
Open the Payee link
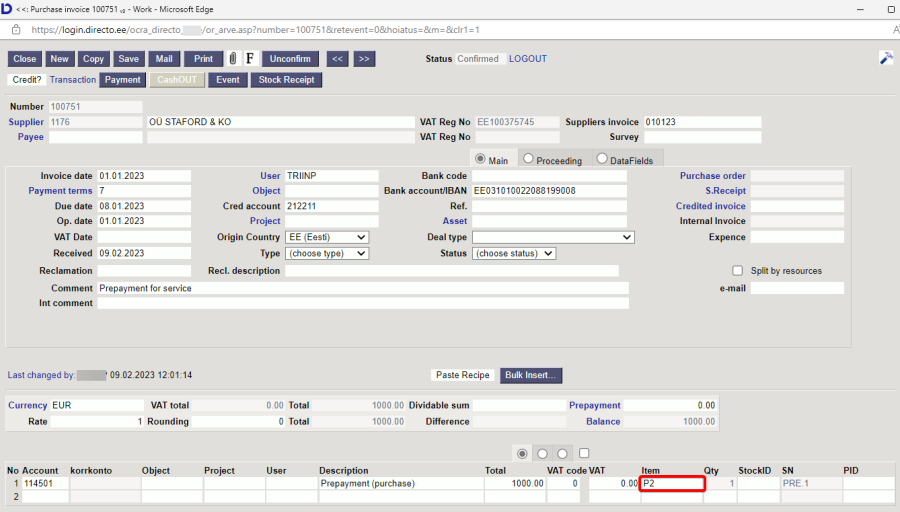click(x=30, y=137)
